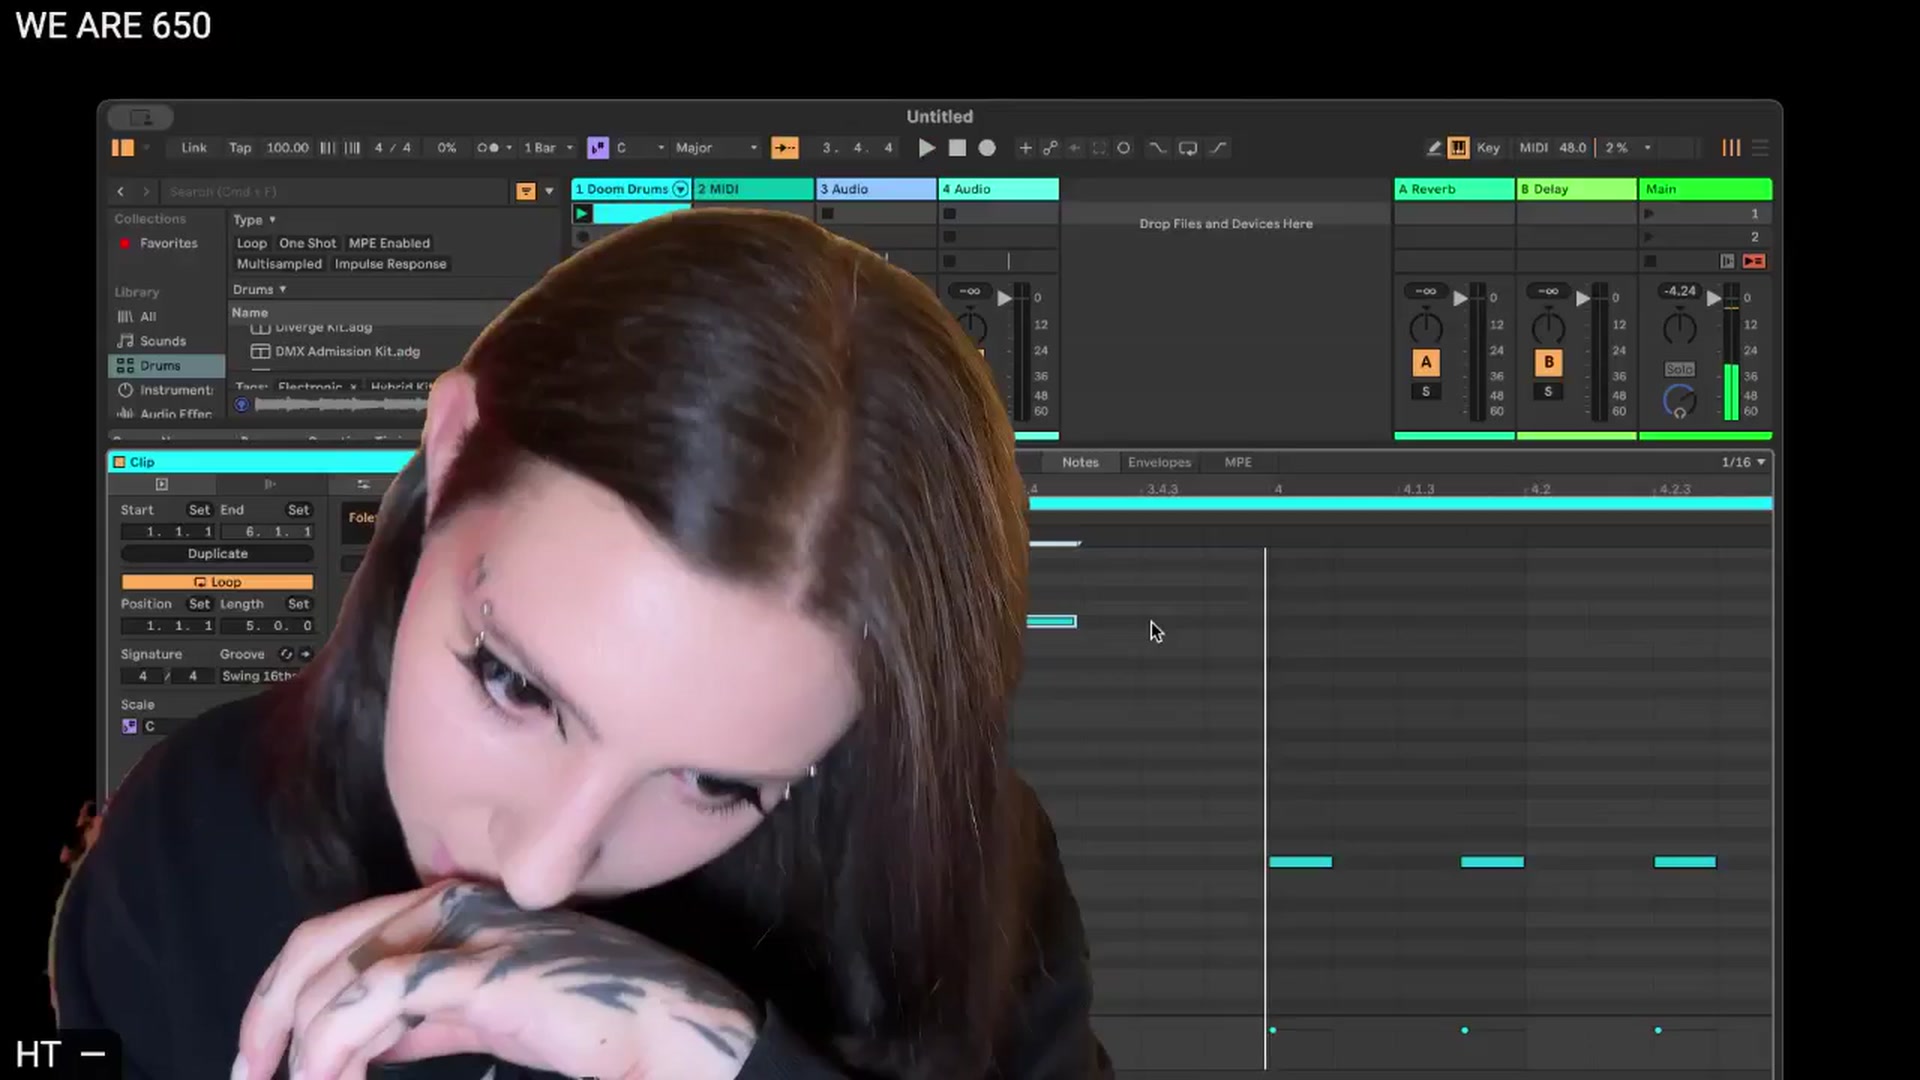Open the quantization menu showing 1 Bar

549,148
